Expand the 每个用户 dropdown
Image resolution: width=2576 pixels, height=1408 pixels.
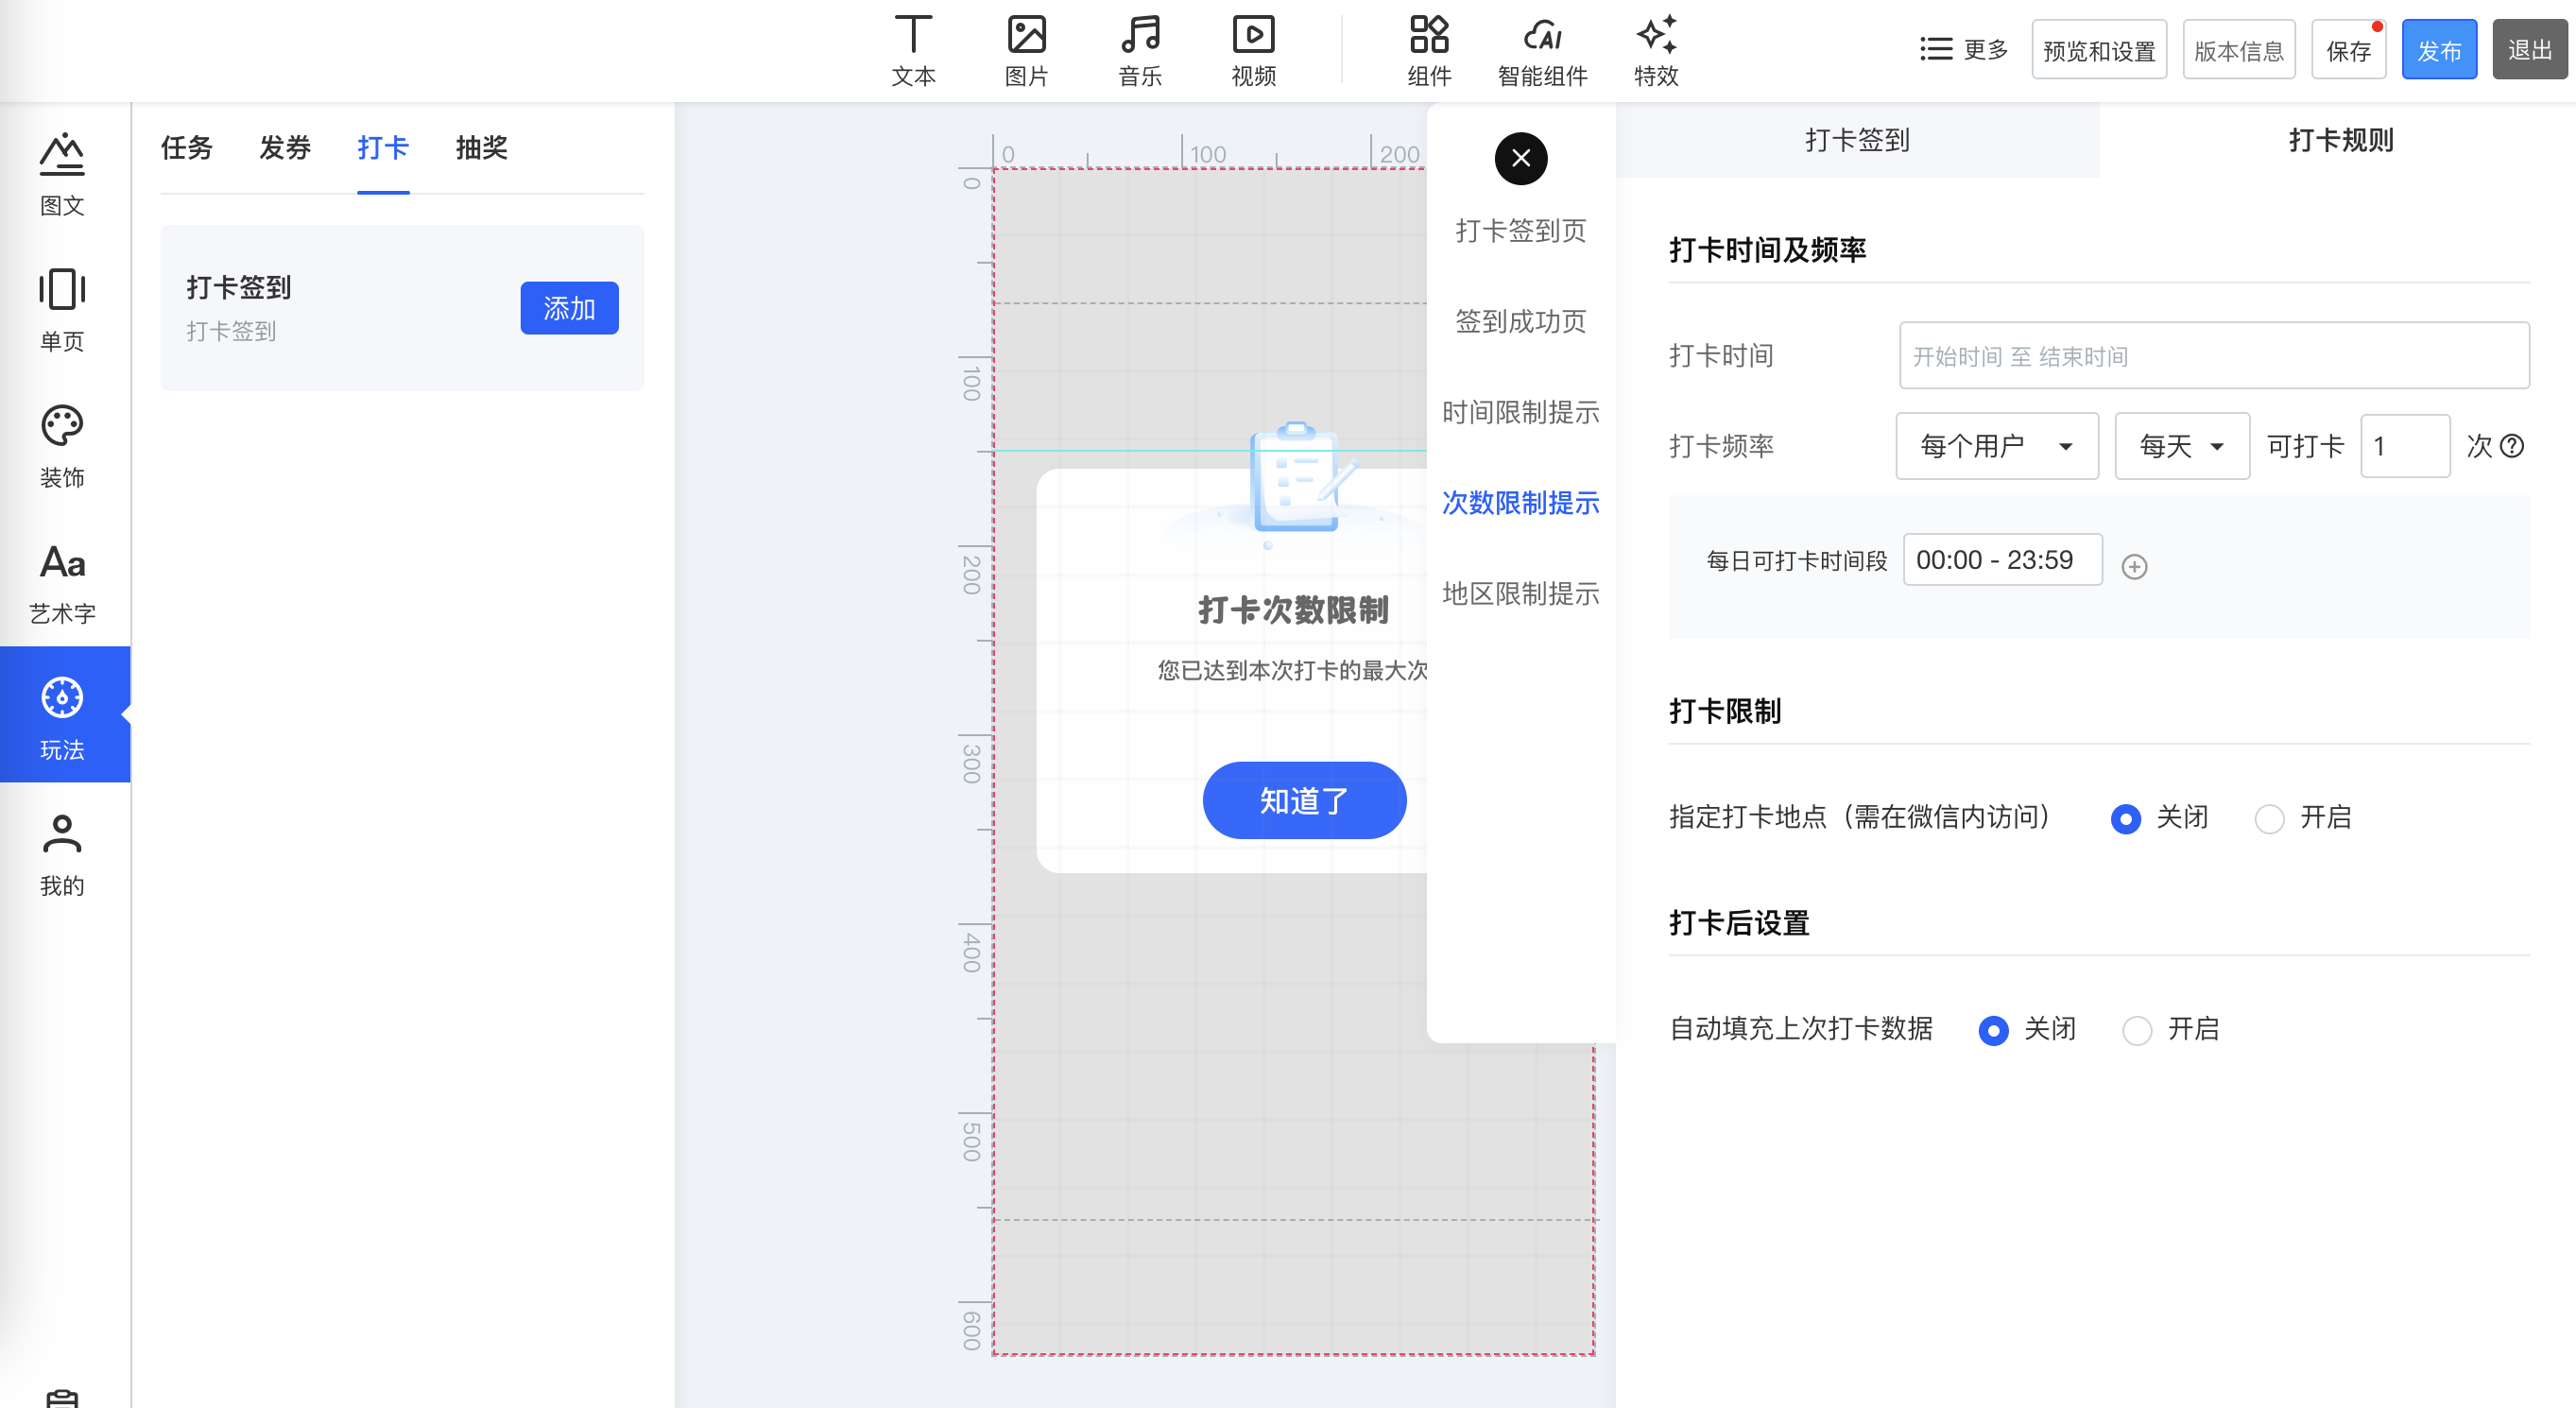click(x=1996, y=446)
